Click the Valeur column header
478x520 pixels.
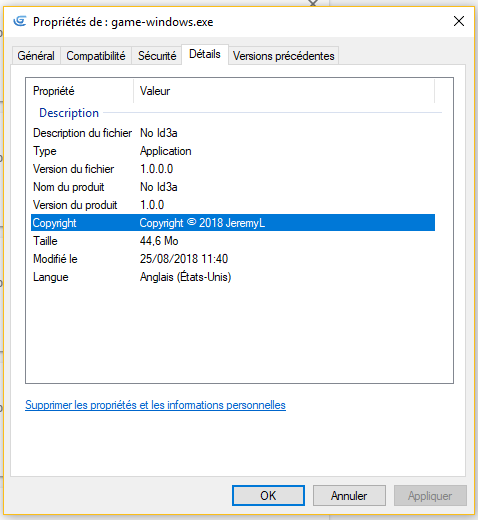pyautogui.click(x=284, y=91)
